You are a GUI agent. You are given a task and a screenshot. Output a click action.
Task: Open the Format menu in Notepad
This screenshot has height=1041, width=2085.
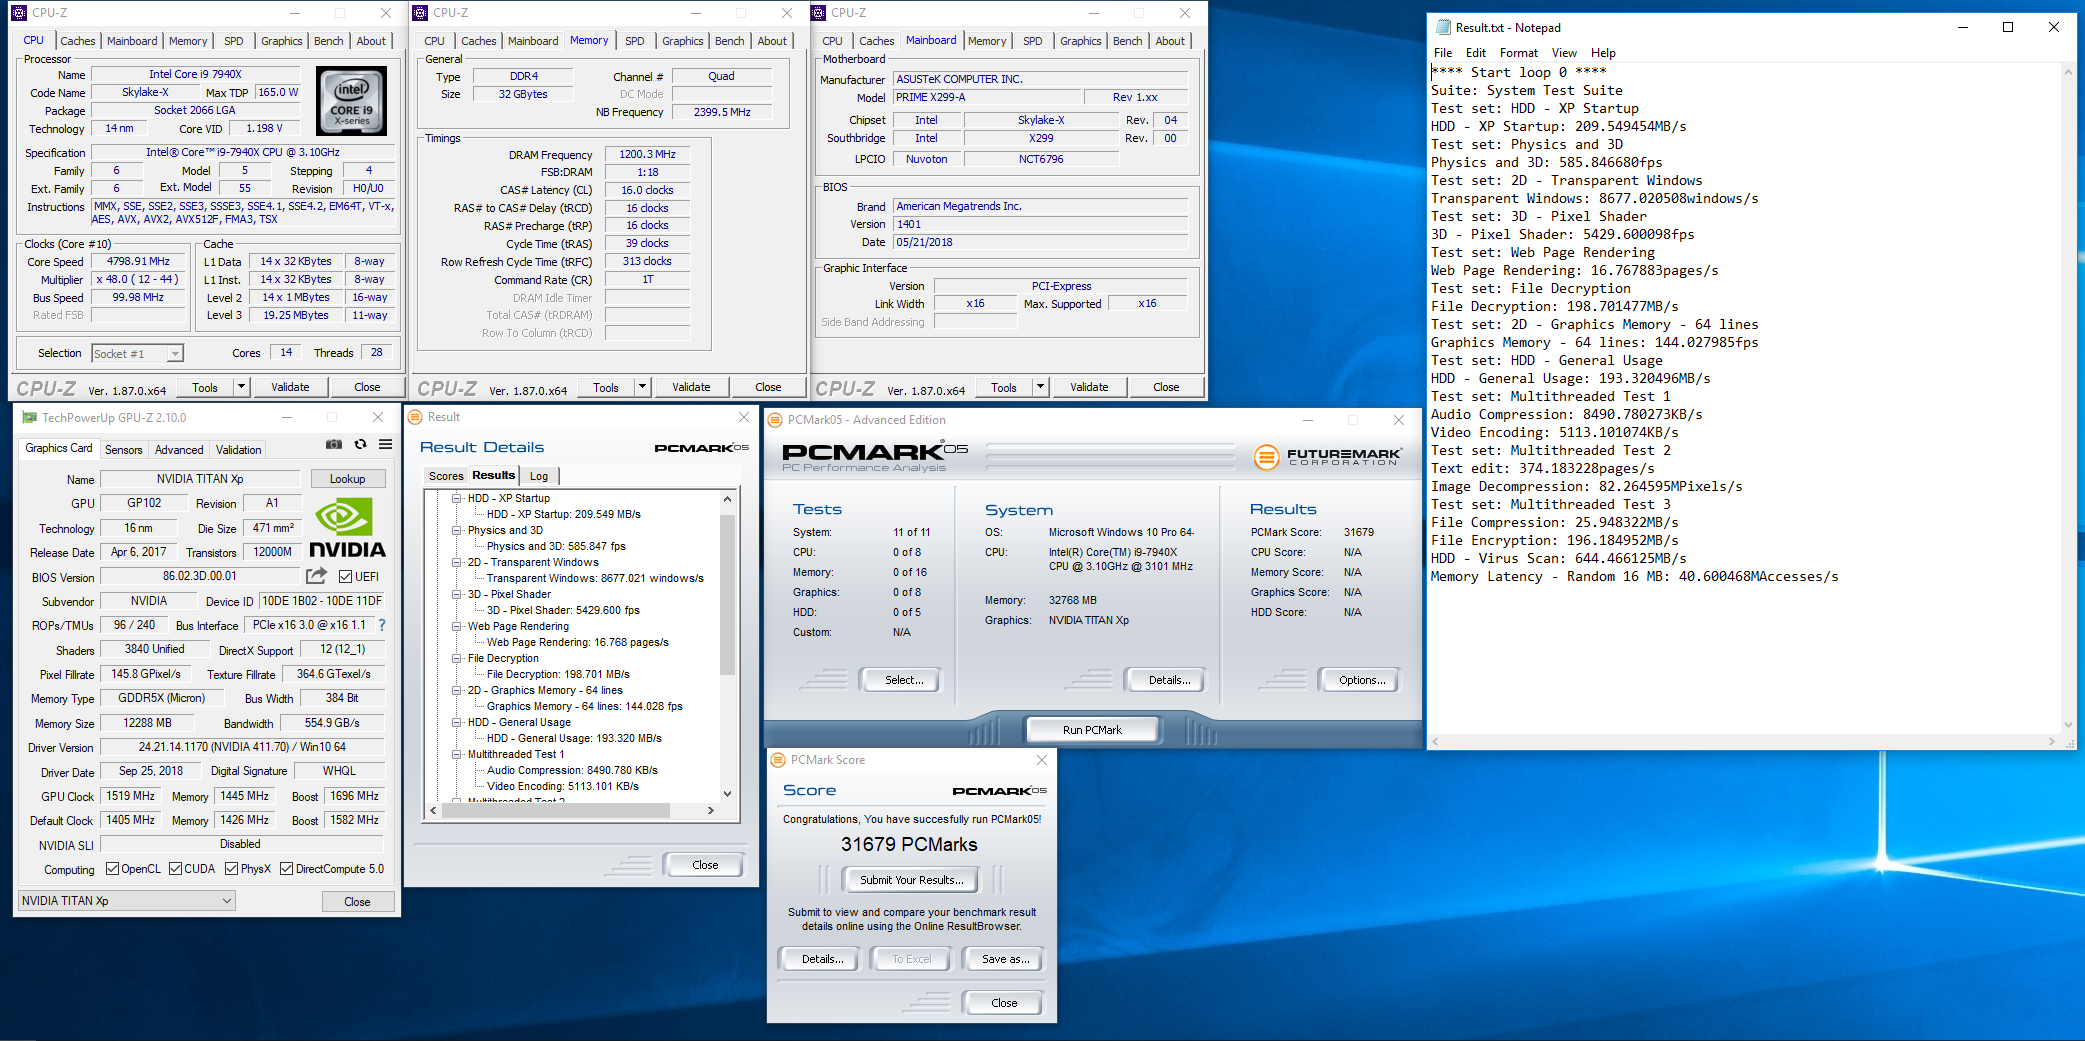pyautogui.click(x=1518, y=53)
